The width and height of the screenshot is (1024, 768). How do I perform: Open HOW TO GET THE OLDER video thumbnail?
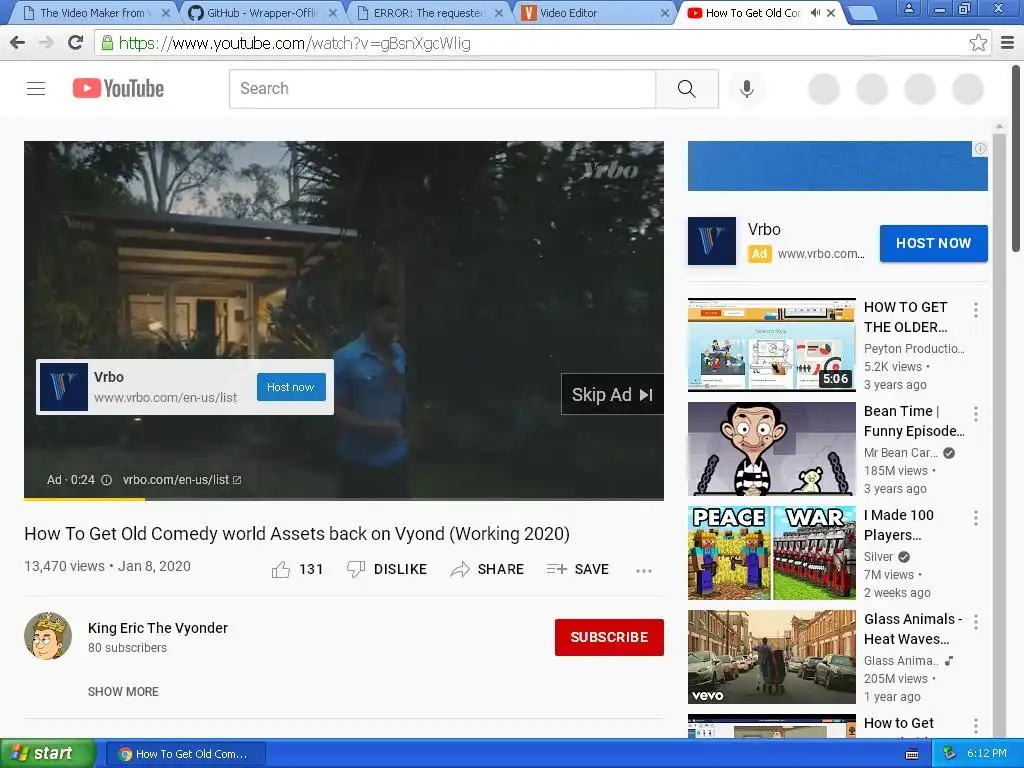coord(771,345)
